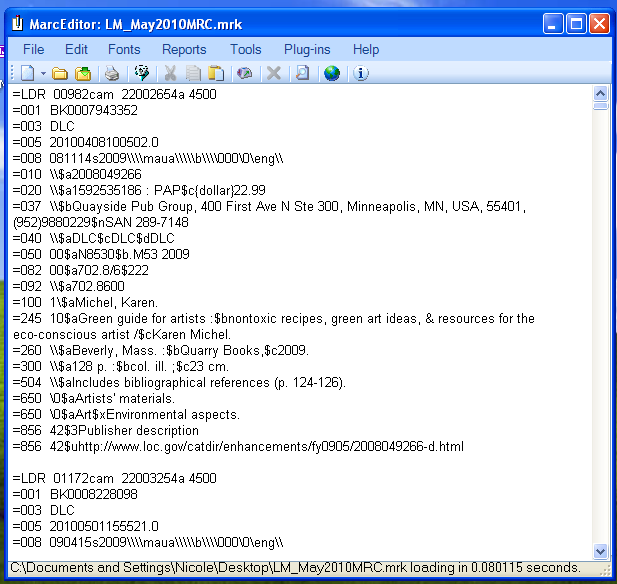This screenshot has width=617, height=584.
Task: Open the Tools menu
Action: click(x=245, y=49)
